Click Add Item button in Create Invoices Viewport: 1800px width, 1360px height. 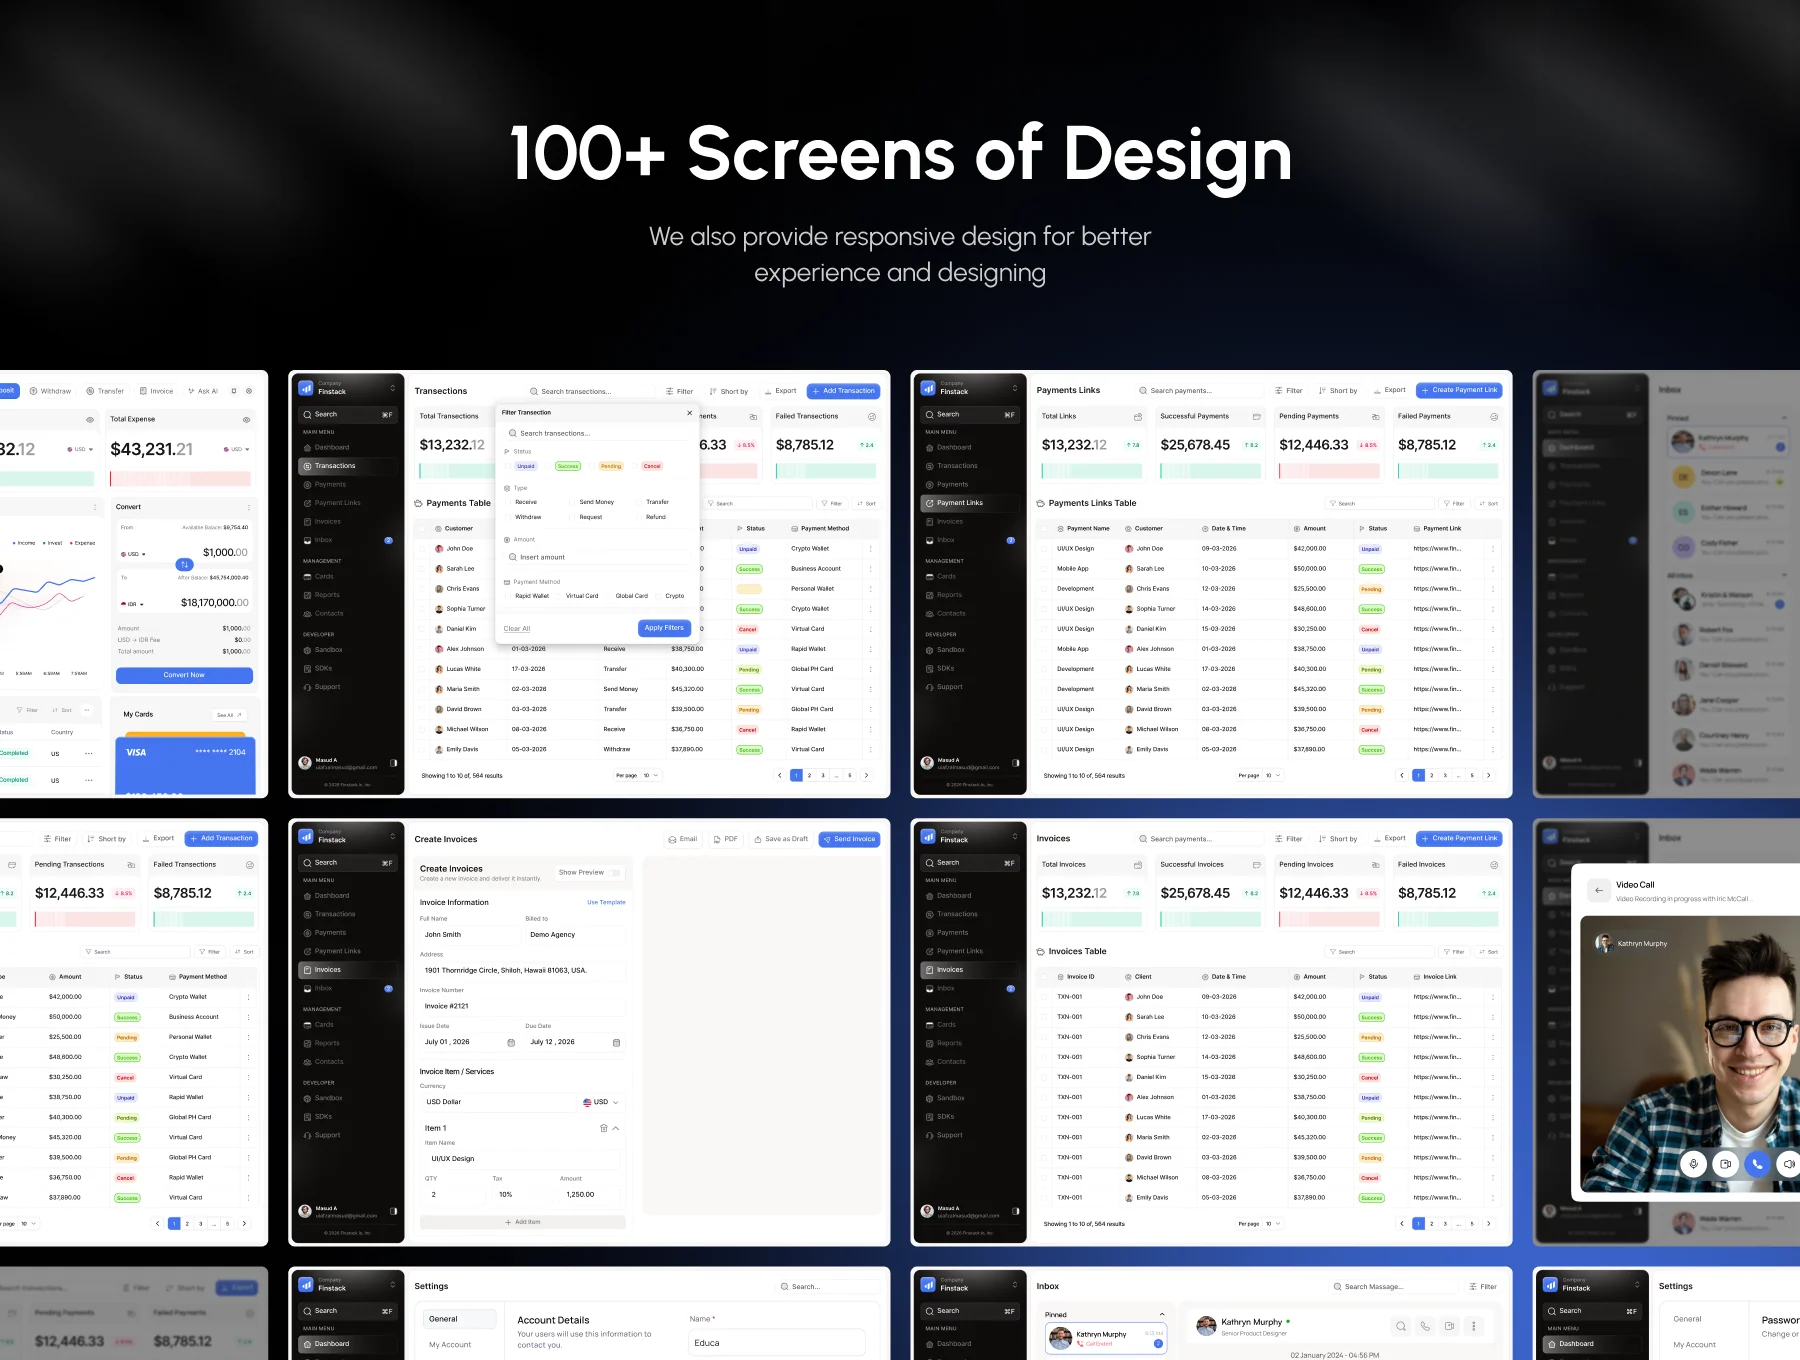click(523, 1222)
